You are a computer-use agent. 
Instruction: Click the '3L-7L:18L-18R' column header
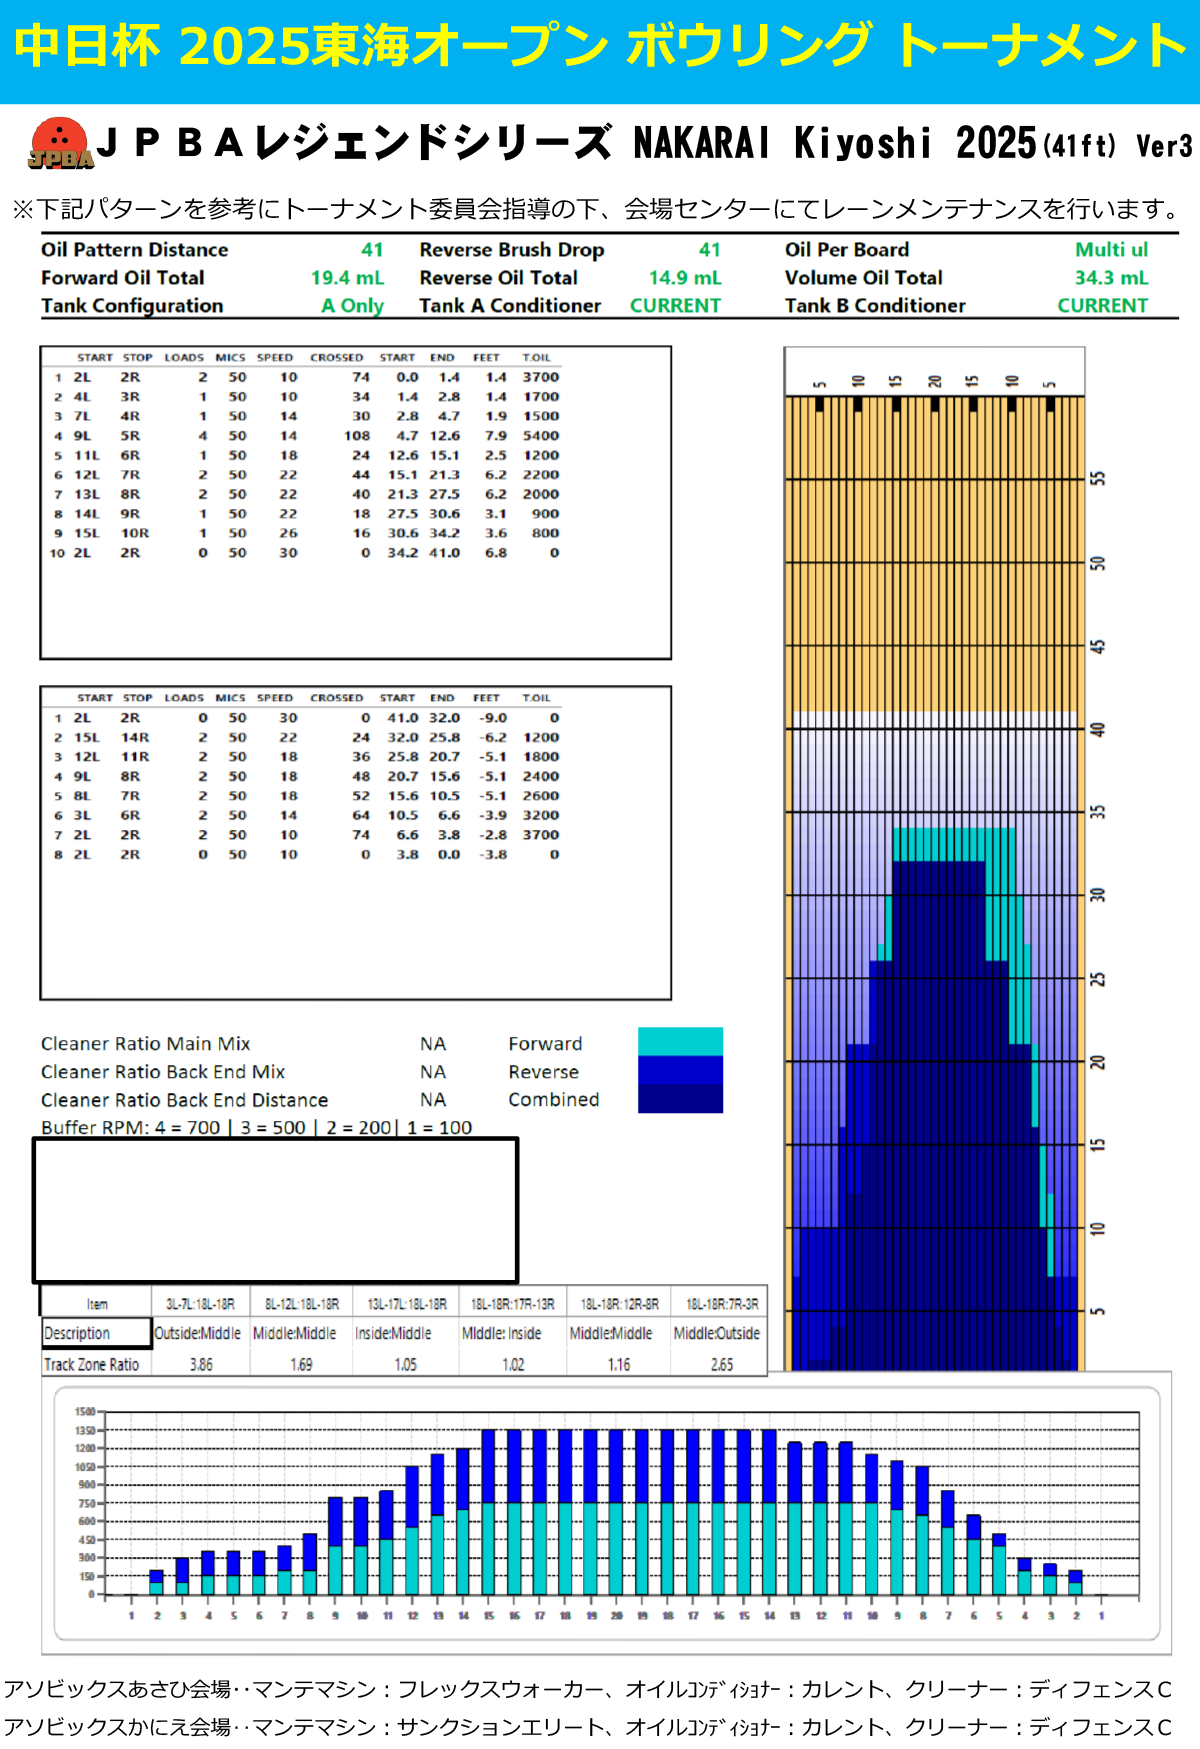(201, 1304)
